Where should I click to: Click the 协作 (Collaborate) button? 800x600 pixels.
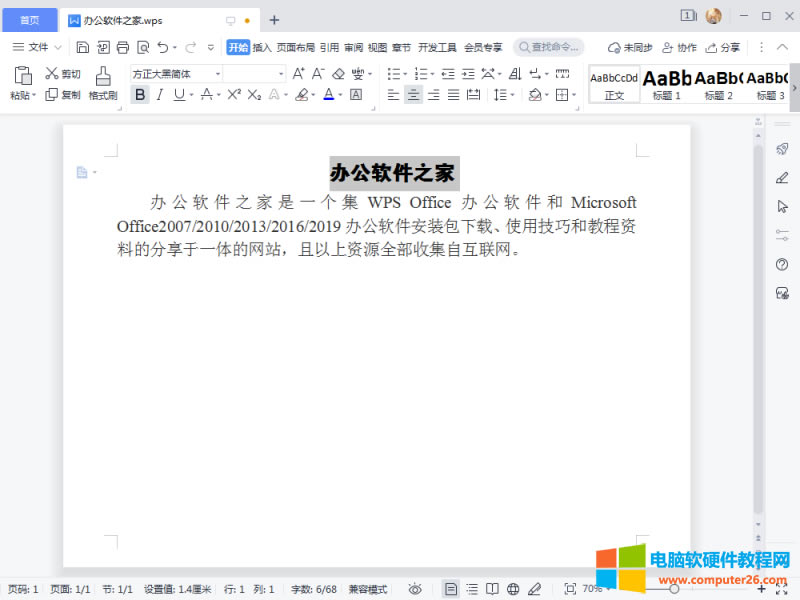679,47
